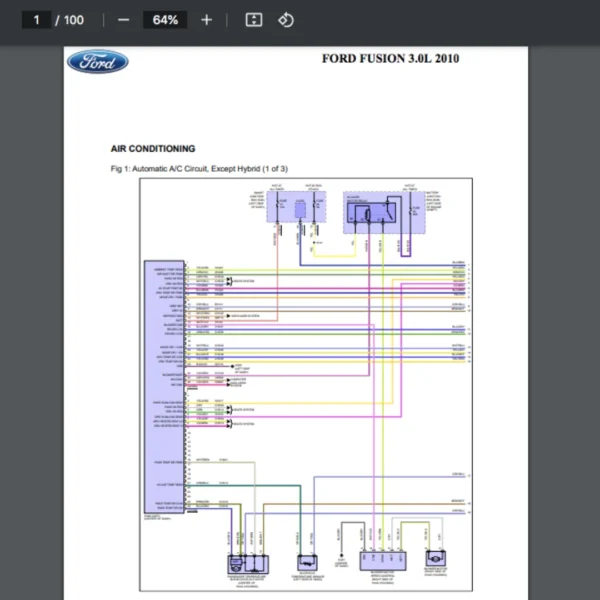
Task: Click the FORD FUSION 3.0L 2010 title
Action: (391, 58)
